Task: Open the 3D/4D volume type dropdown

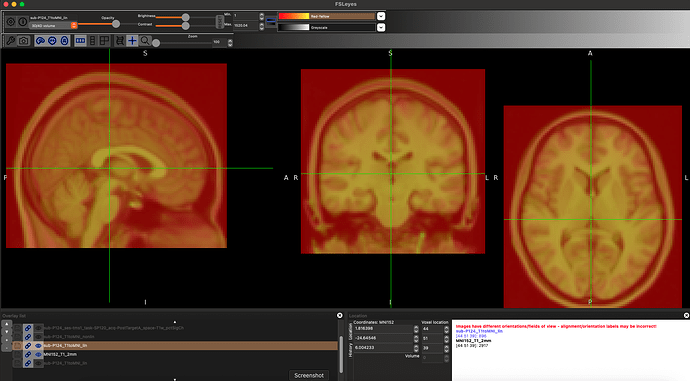Action: click(53, 26)
